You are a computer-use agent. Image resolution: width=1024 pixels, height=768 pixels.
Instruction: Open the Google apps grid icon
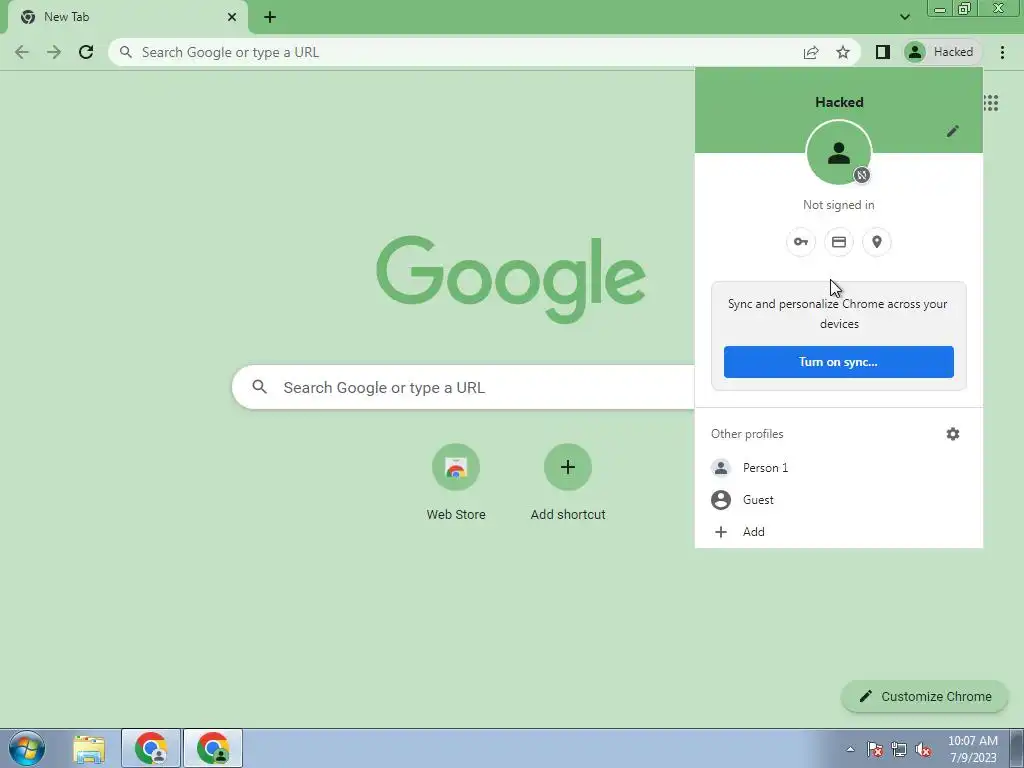(991, 103)
